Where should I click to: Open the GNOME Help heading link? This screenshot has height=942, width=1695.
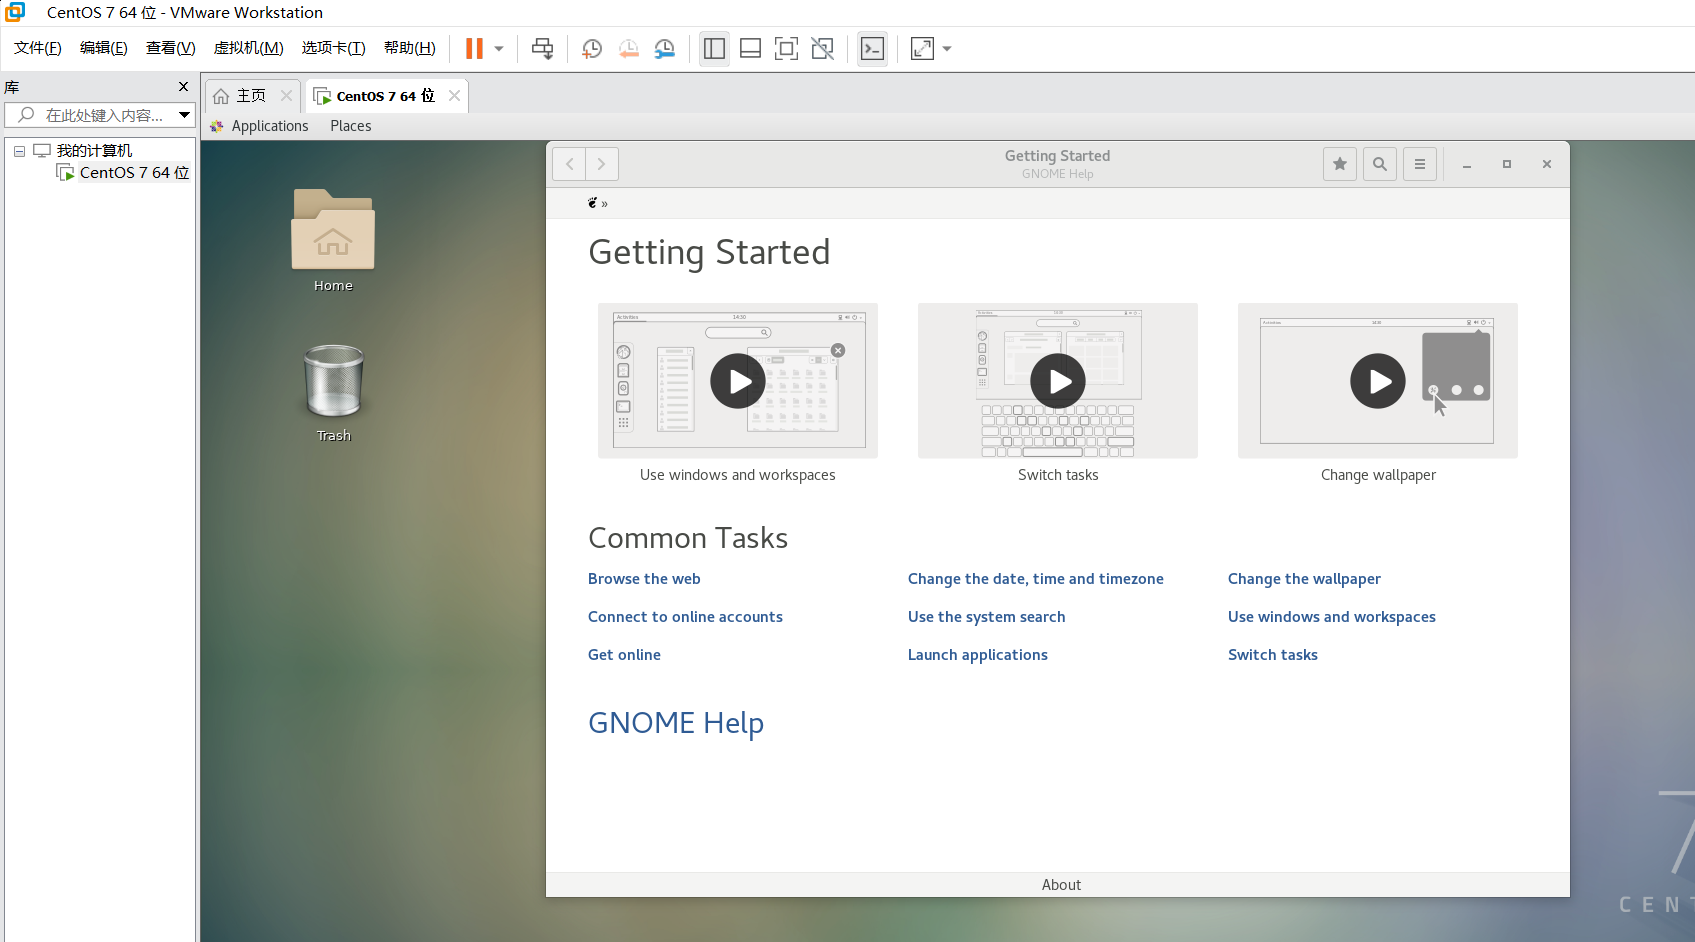(x=676, y=723)
